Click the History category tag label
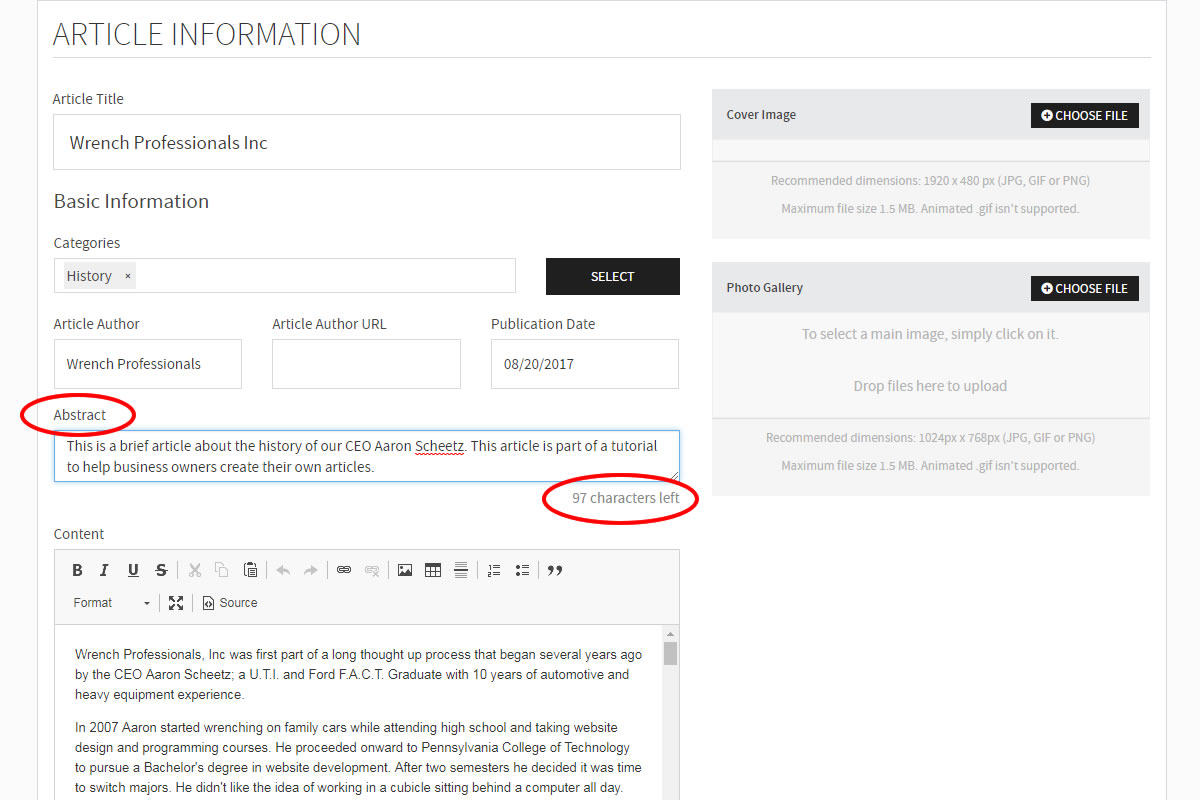1200x800 pixels. (89, 276)
